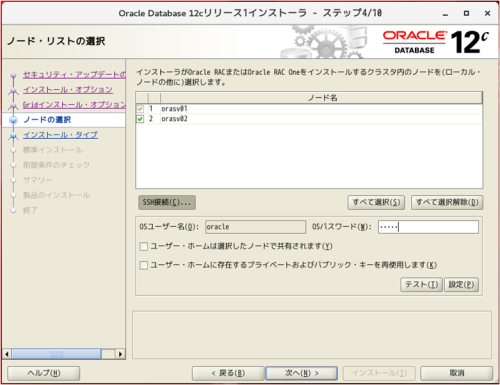
Task: Select the ノードの選択 step in sidebar
Action: pyautogui.click(x=47, y=120)
